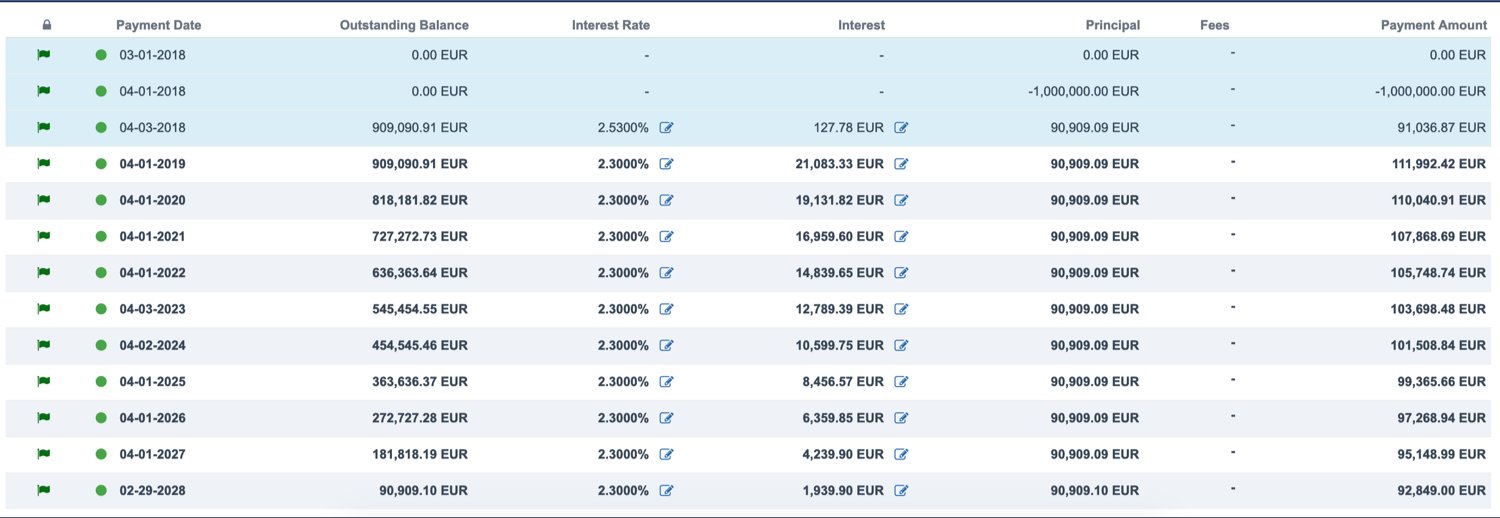The width and height of the screenshot is (1500, 518).
Task: Click green flag for 03-01-2018 row
Action: (44, 55)
